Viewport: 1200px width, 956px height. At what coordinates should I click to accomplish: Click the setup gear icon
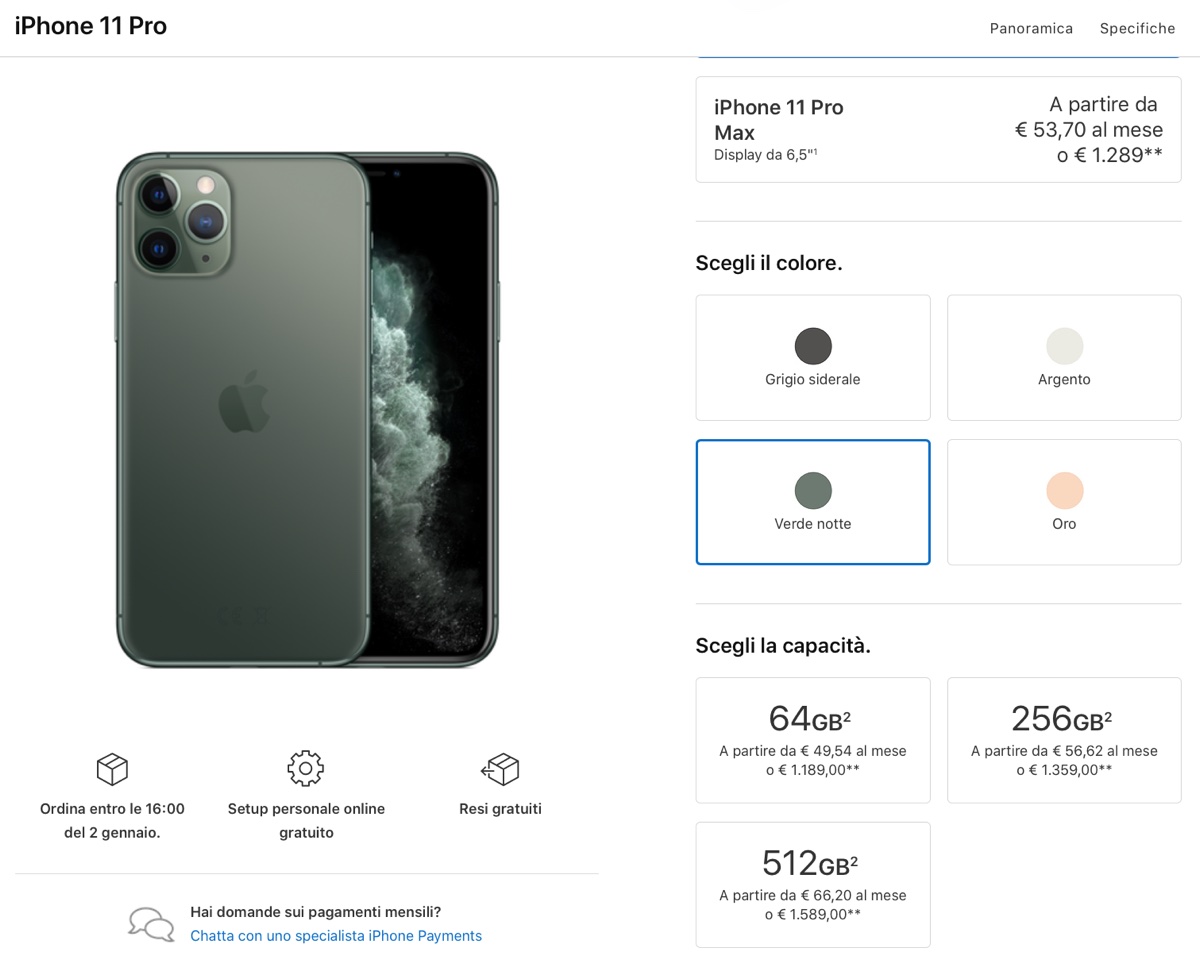[x=305, y=768]
